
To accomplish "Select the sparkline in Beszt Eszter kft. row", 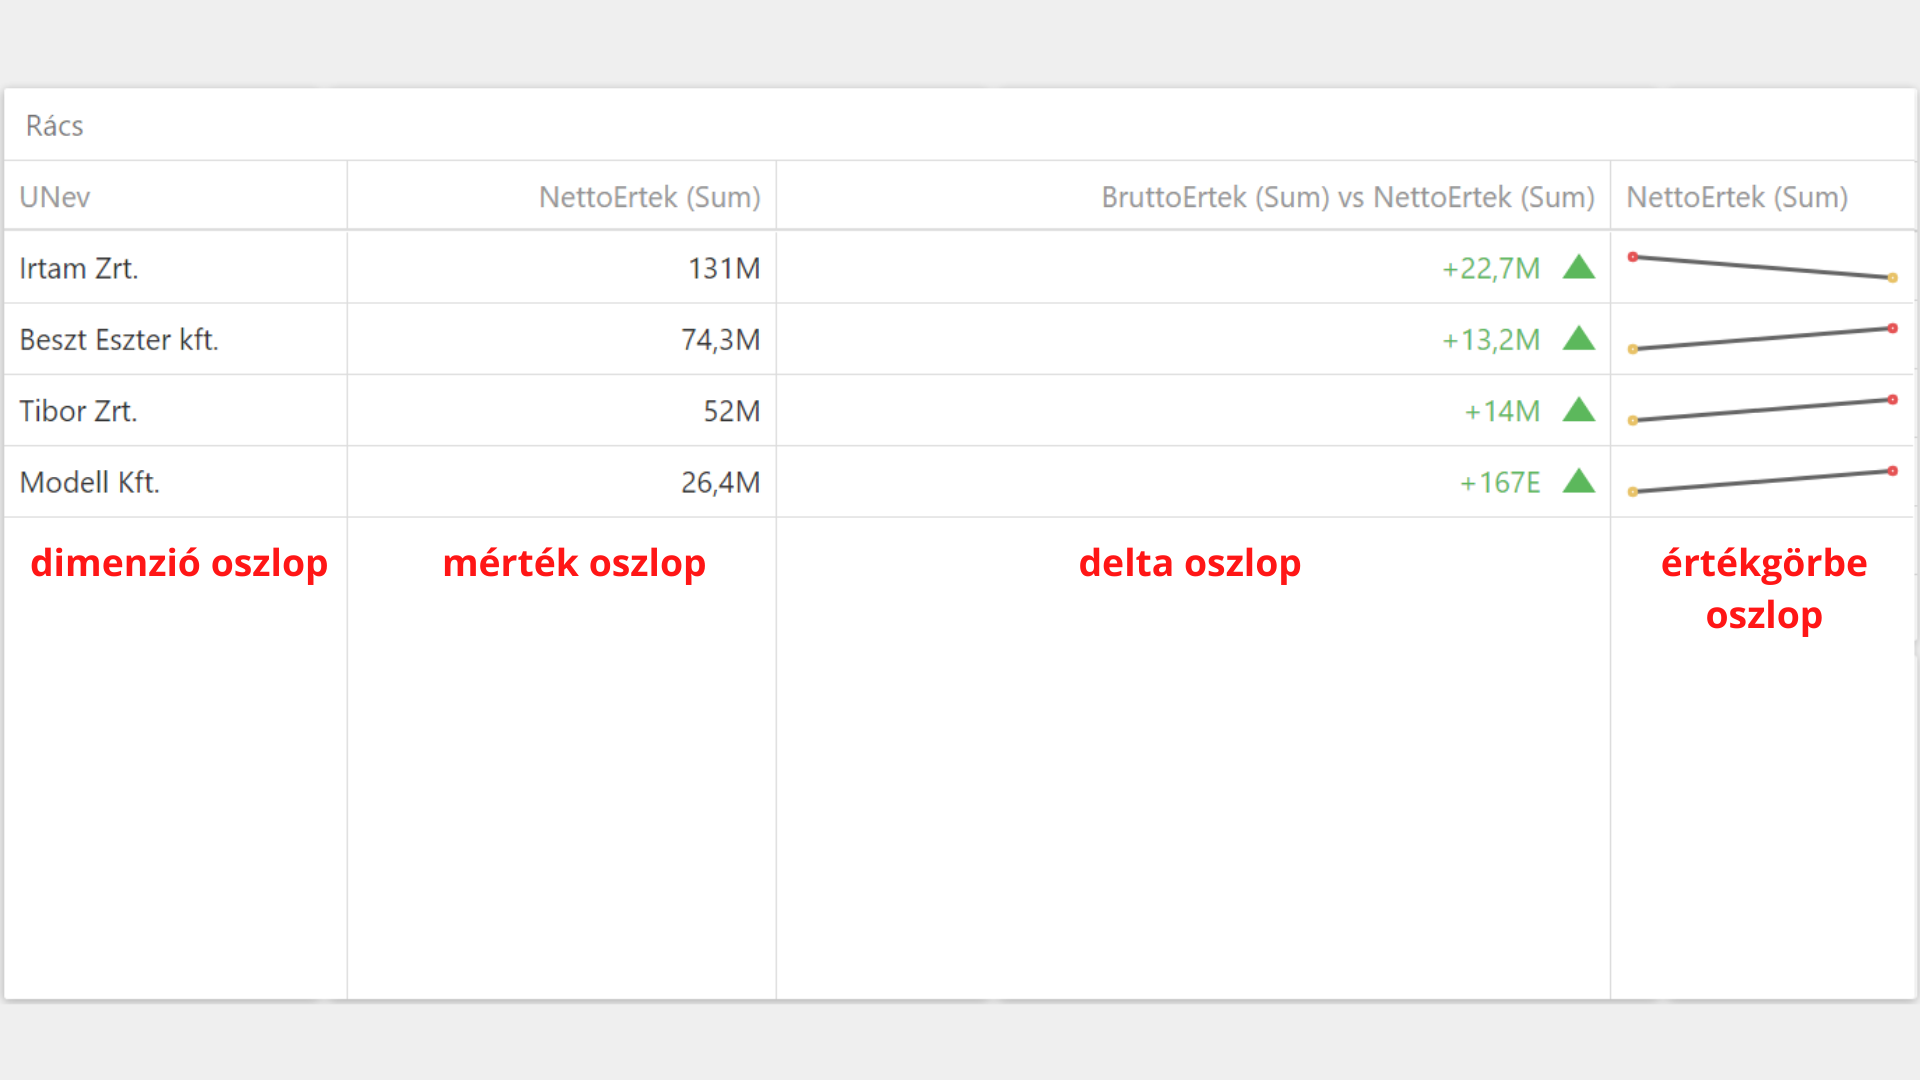I will 1762,339.
